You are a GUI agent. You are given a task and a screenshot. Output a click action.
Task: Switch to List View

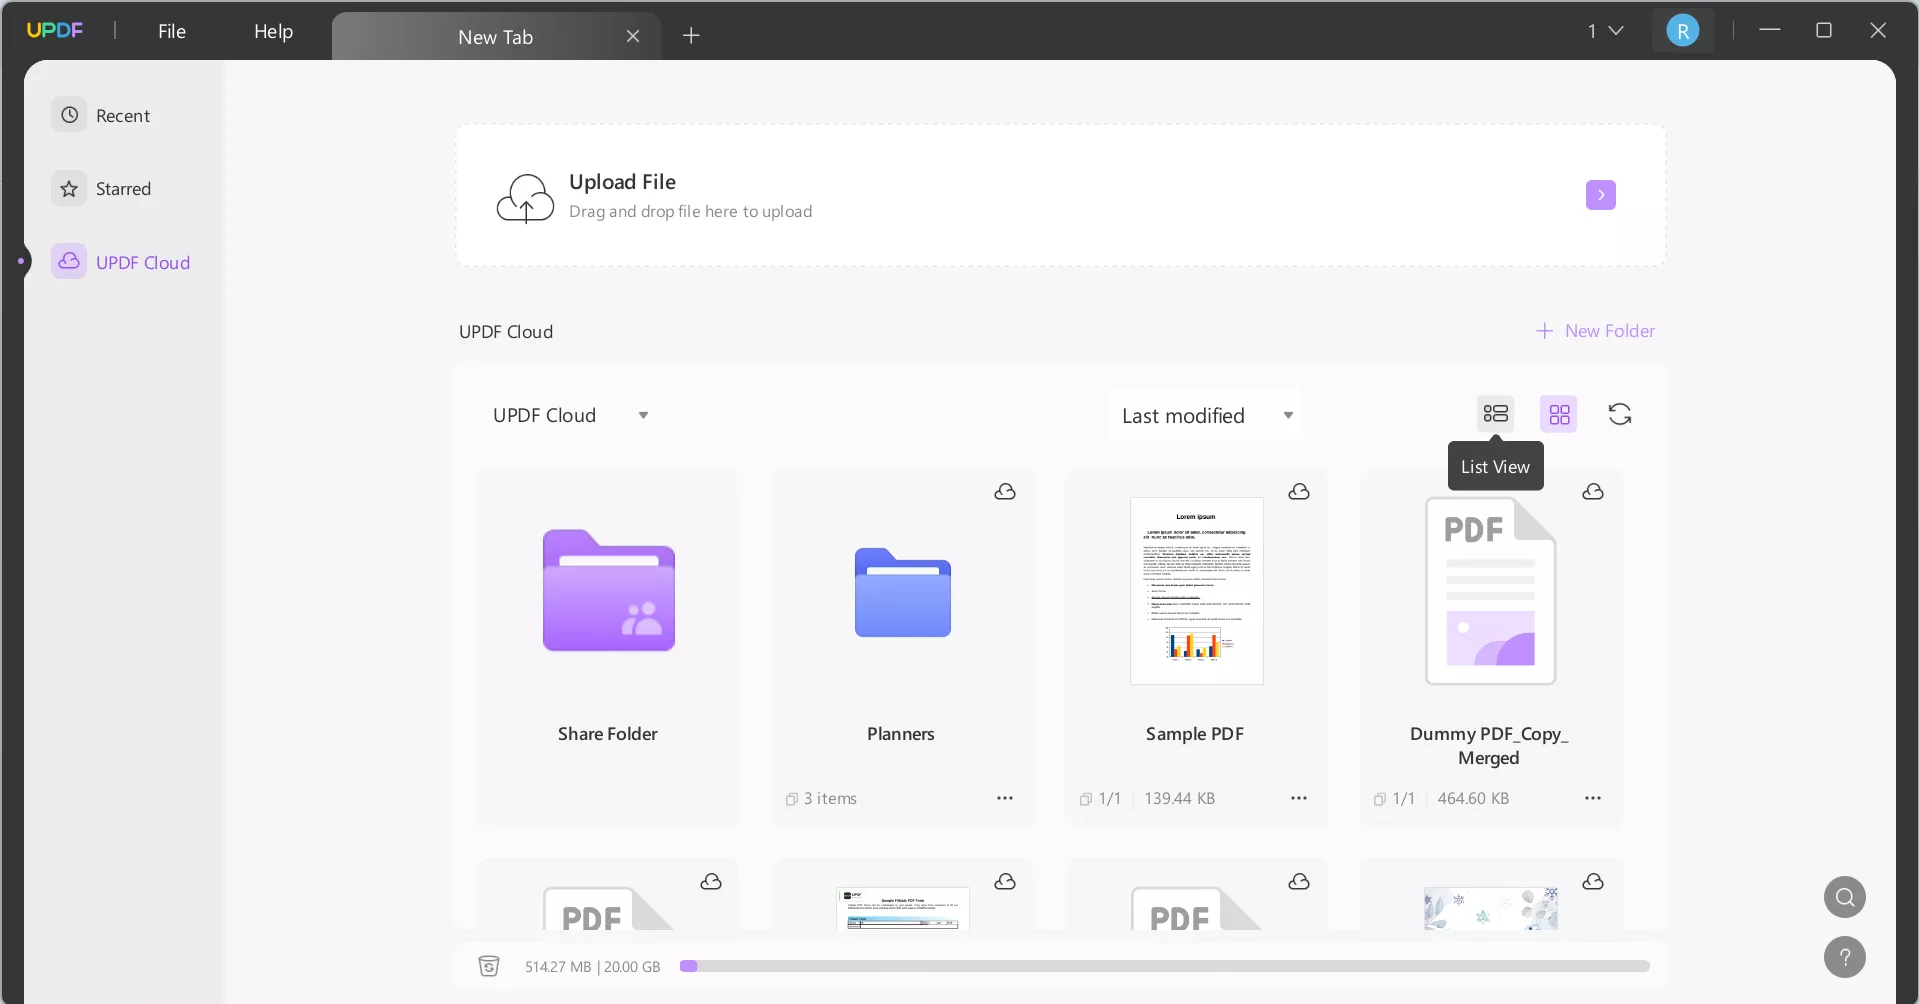pyautogui.click(x=1496, y=414)
